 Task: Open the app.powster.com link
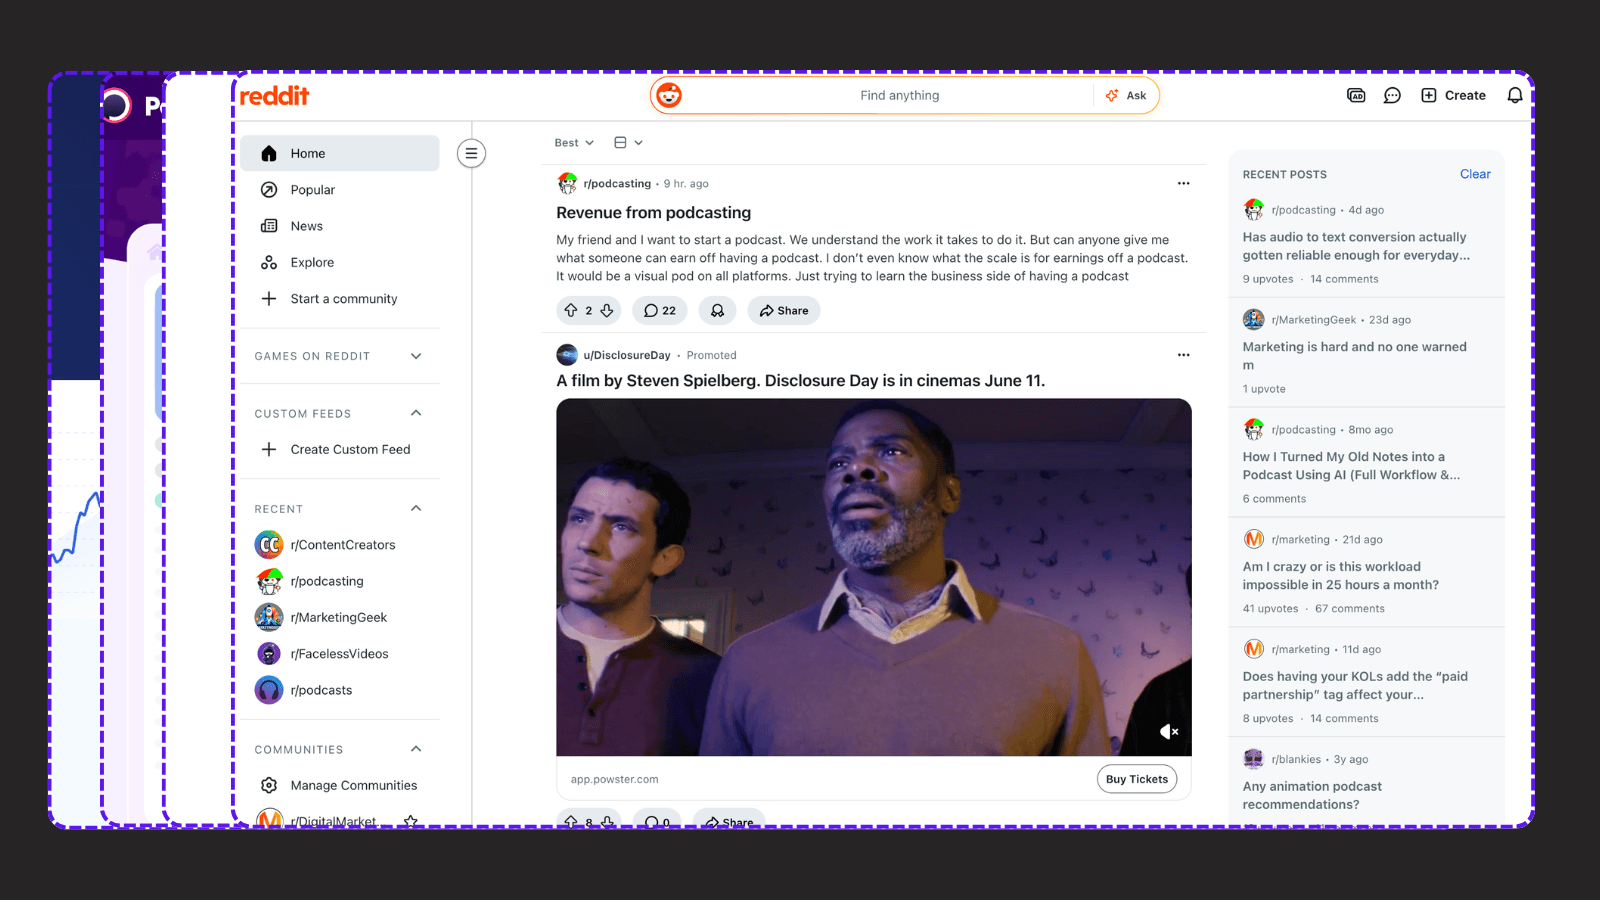point(615,780)
